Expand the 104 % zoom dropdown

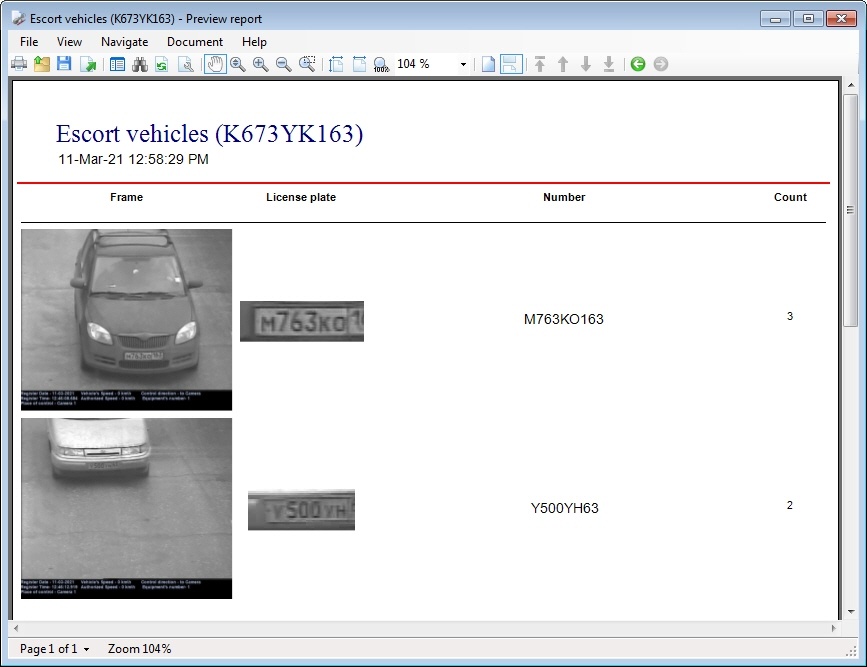[x=463, y=64]
